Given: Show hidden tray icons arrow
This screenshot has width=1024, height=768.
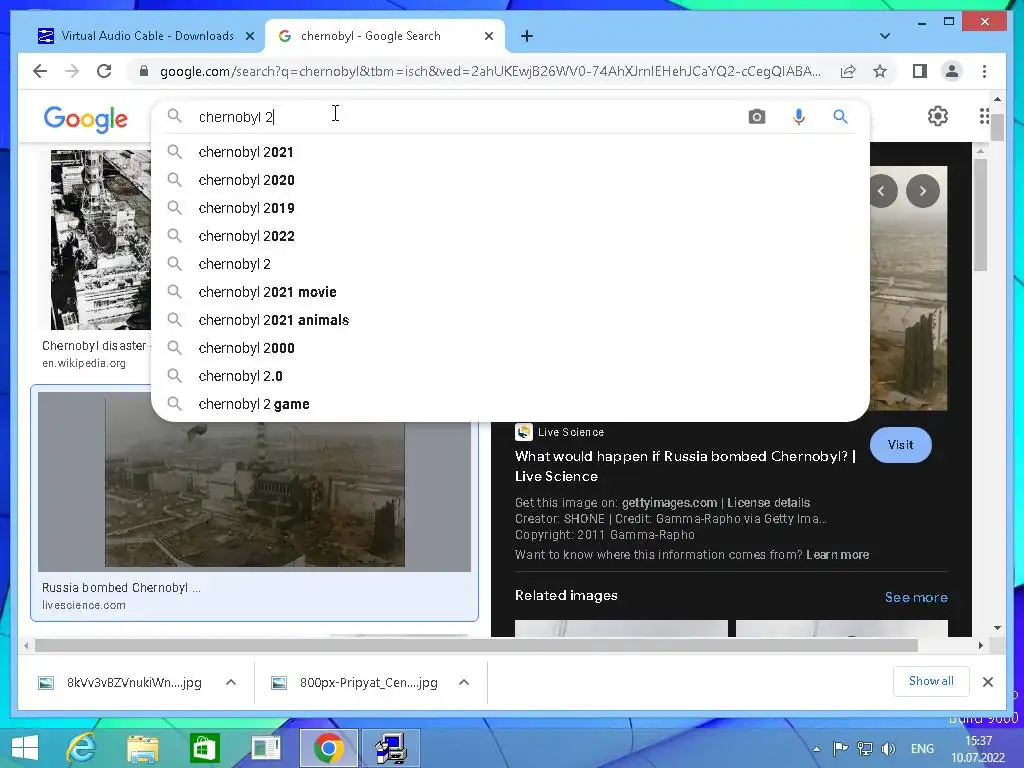Looking at the screenshot, I should coord(816,749).
